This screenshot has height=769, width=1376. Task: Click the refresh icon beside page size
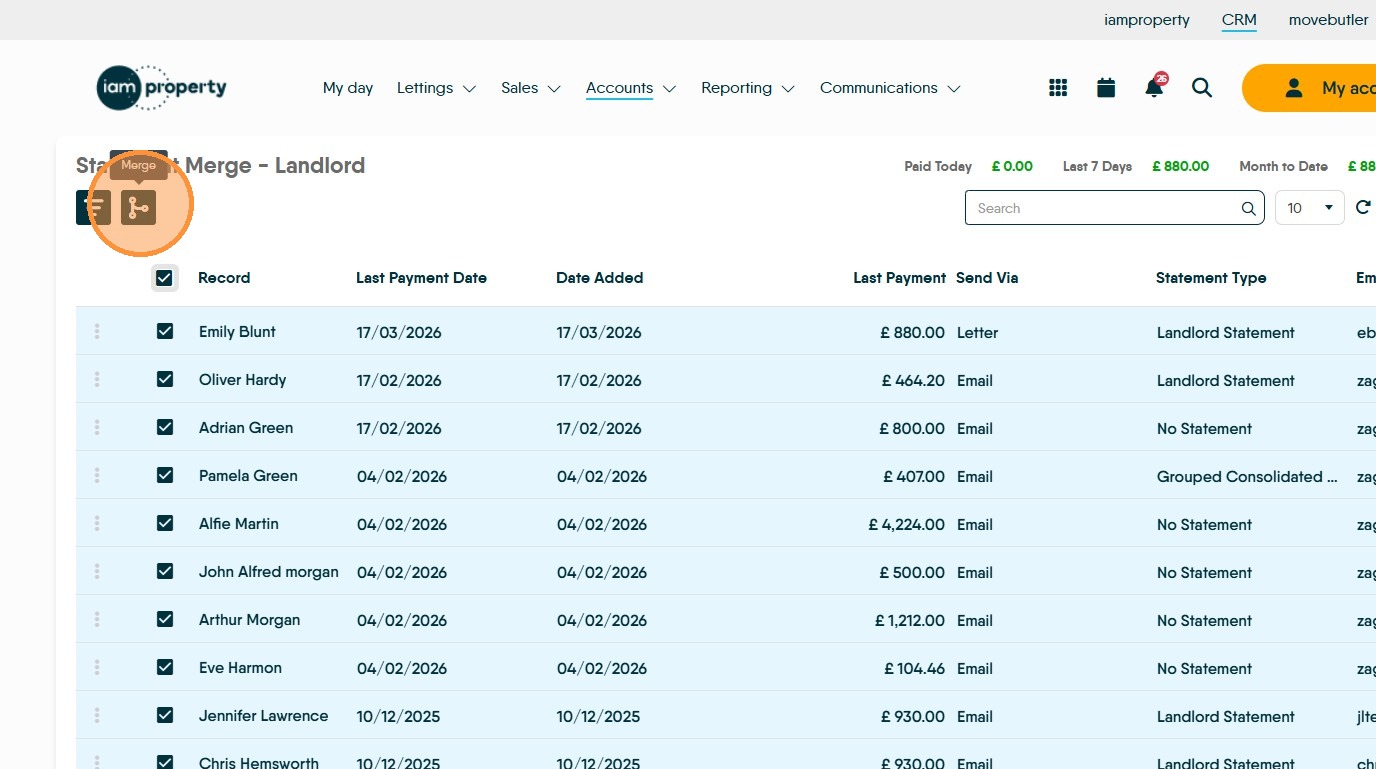coord(1363,208)
